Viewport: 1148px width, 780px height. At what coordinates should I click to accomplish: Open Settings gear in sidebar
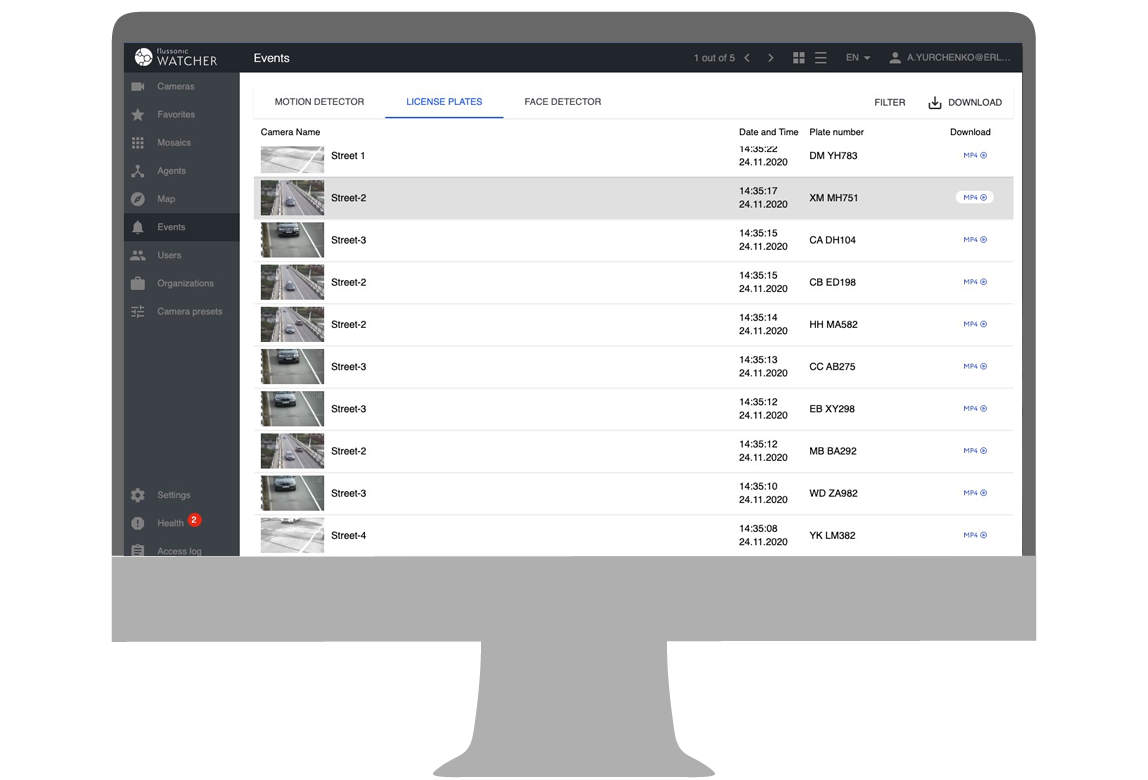coord(138,495)
